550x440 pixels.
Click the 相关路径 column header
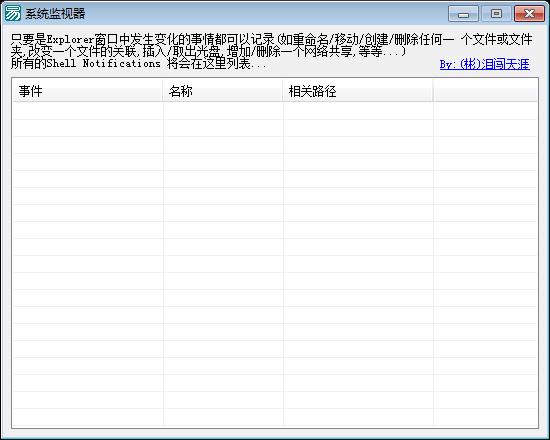[x=358, y=91]
